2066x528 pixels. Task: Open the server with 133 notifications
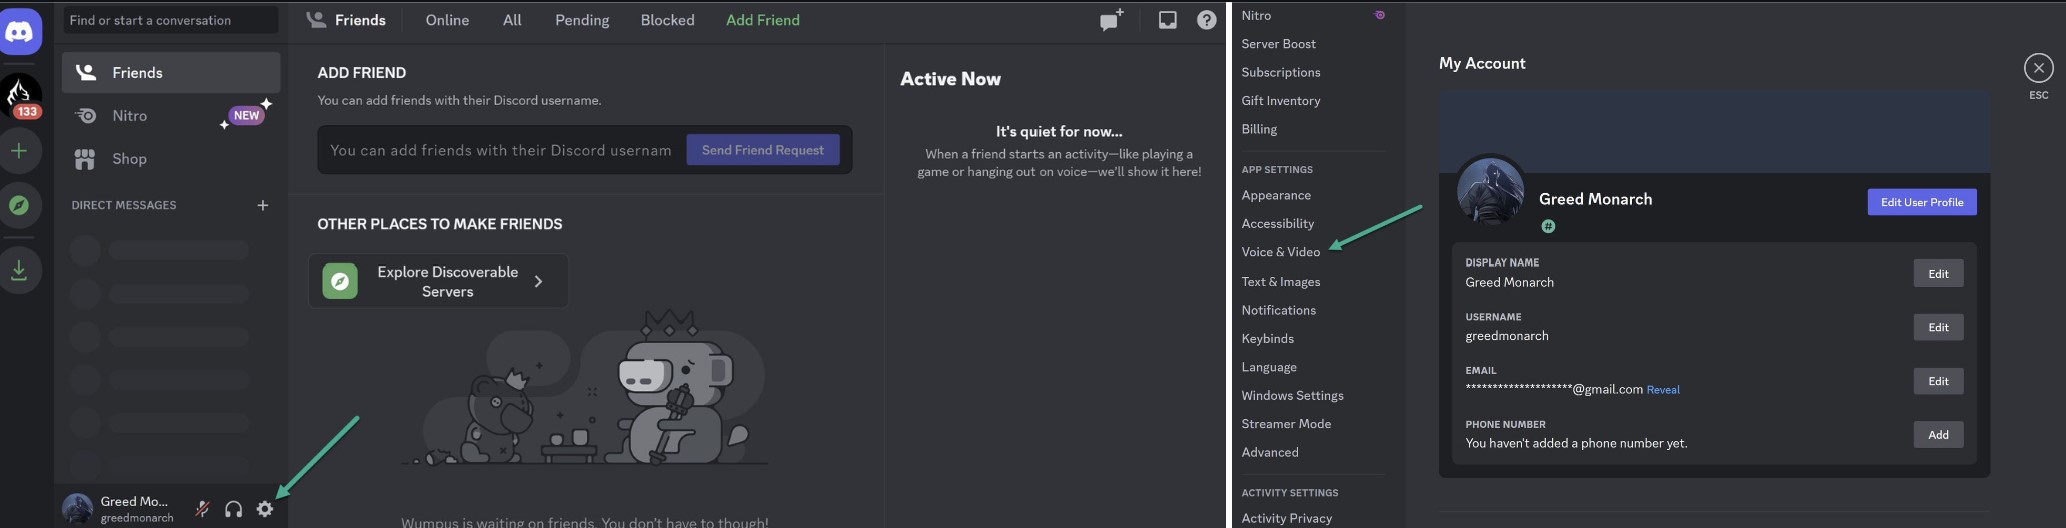(20, 96)
